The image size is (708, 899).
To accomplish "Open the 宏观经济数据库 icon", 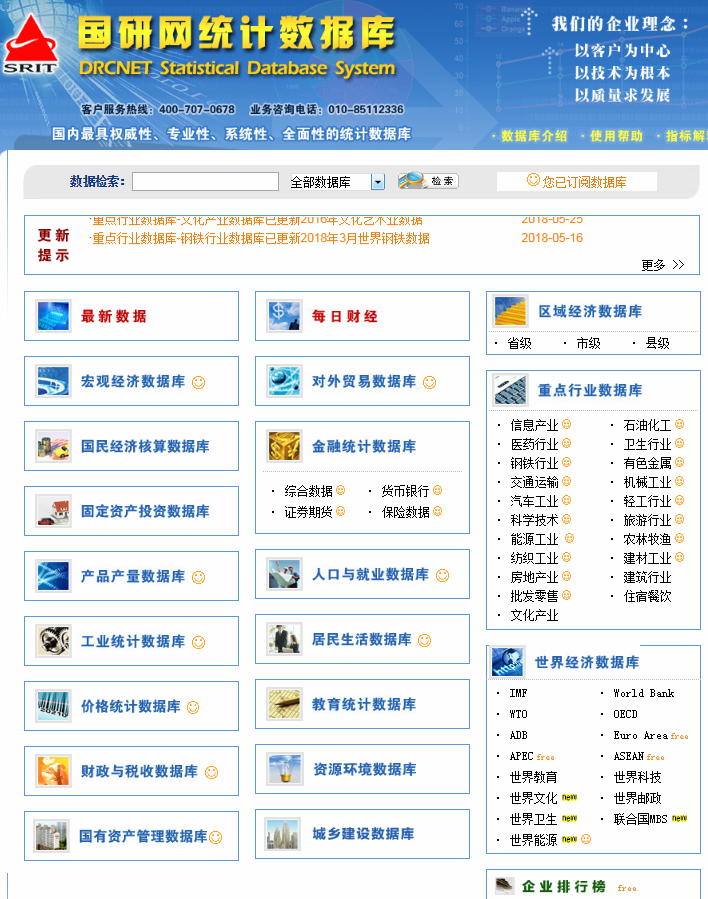I will click(53, 381).
